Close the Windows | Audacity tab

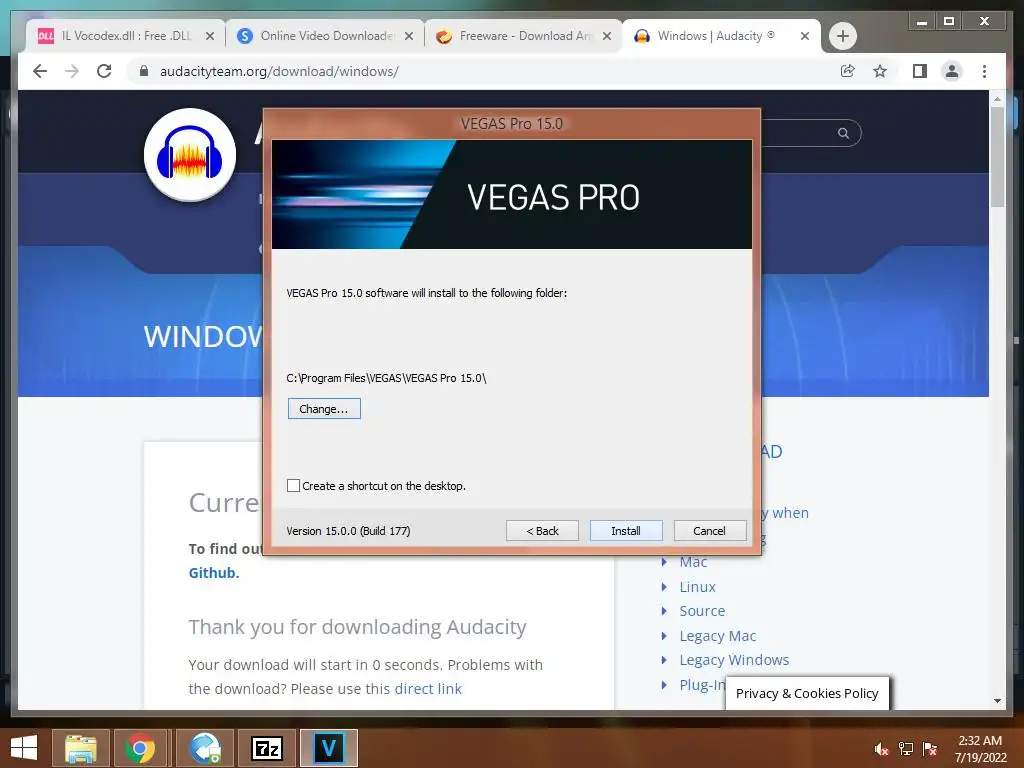coord(805,36)
